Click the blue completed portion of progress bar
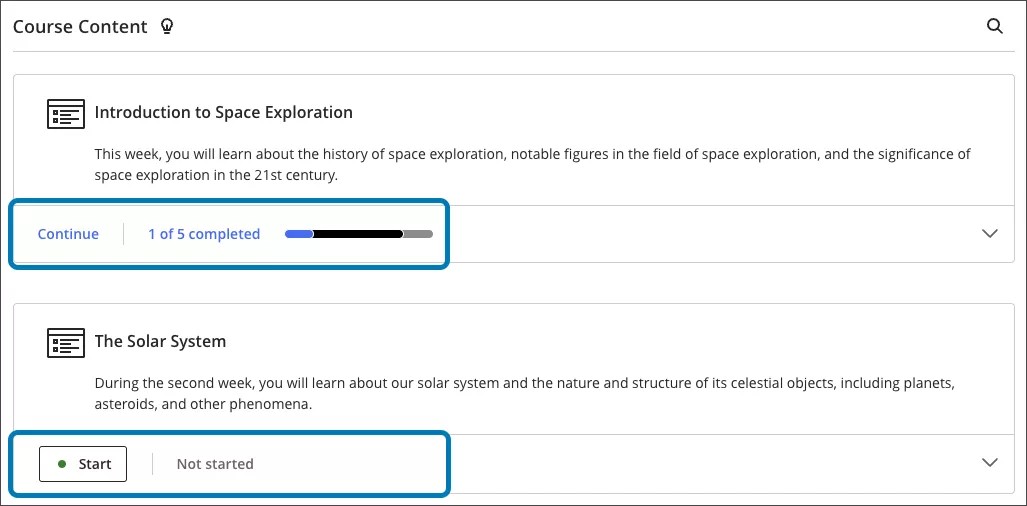 (298, 234)
